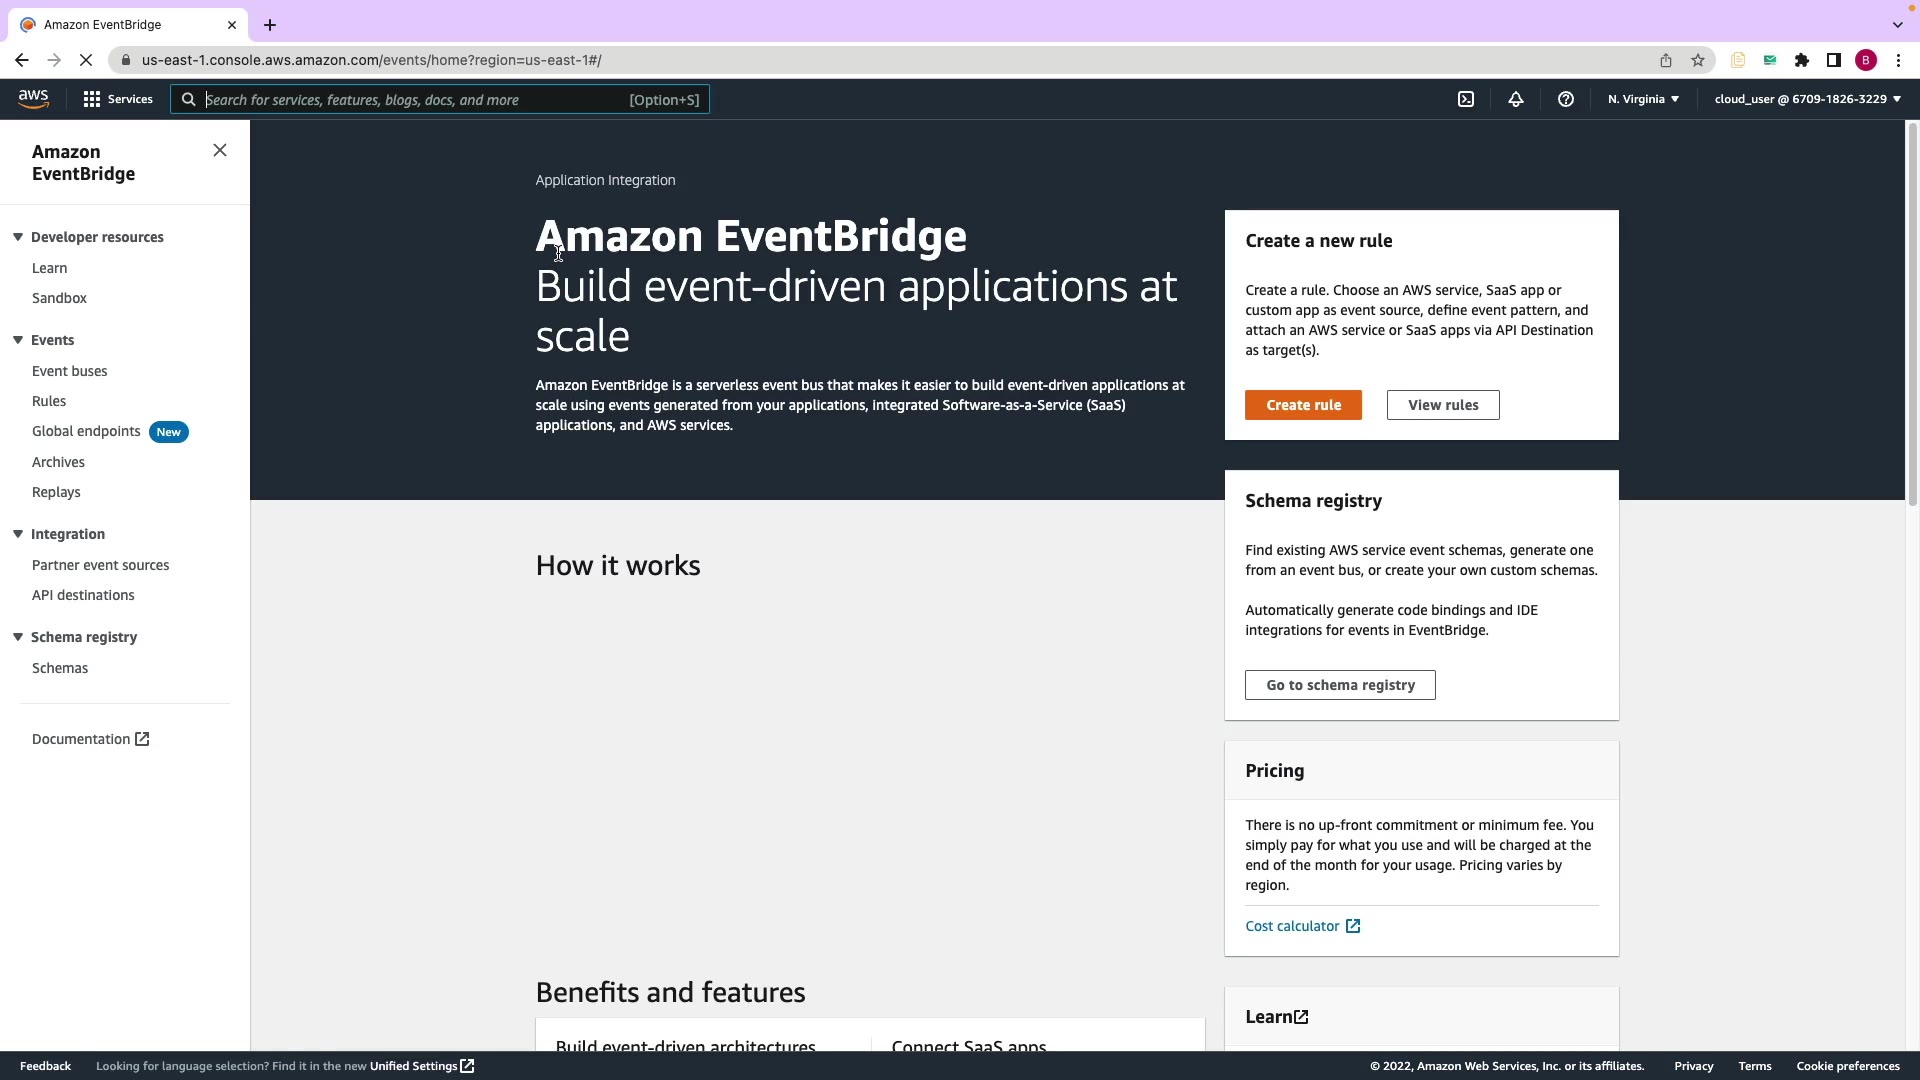1920x1080 pixels.
Task: Bookmark this page with star icon
Action: click(x=1698, y=60)
